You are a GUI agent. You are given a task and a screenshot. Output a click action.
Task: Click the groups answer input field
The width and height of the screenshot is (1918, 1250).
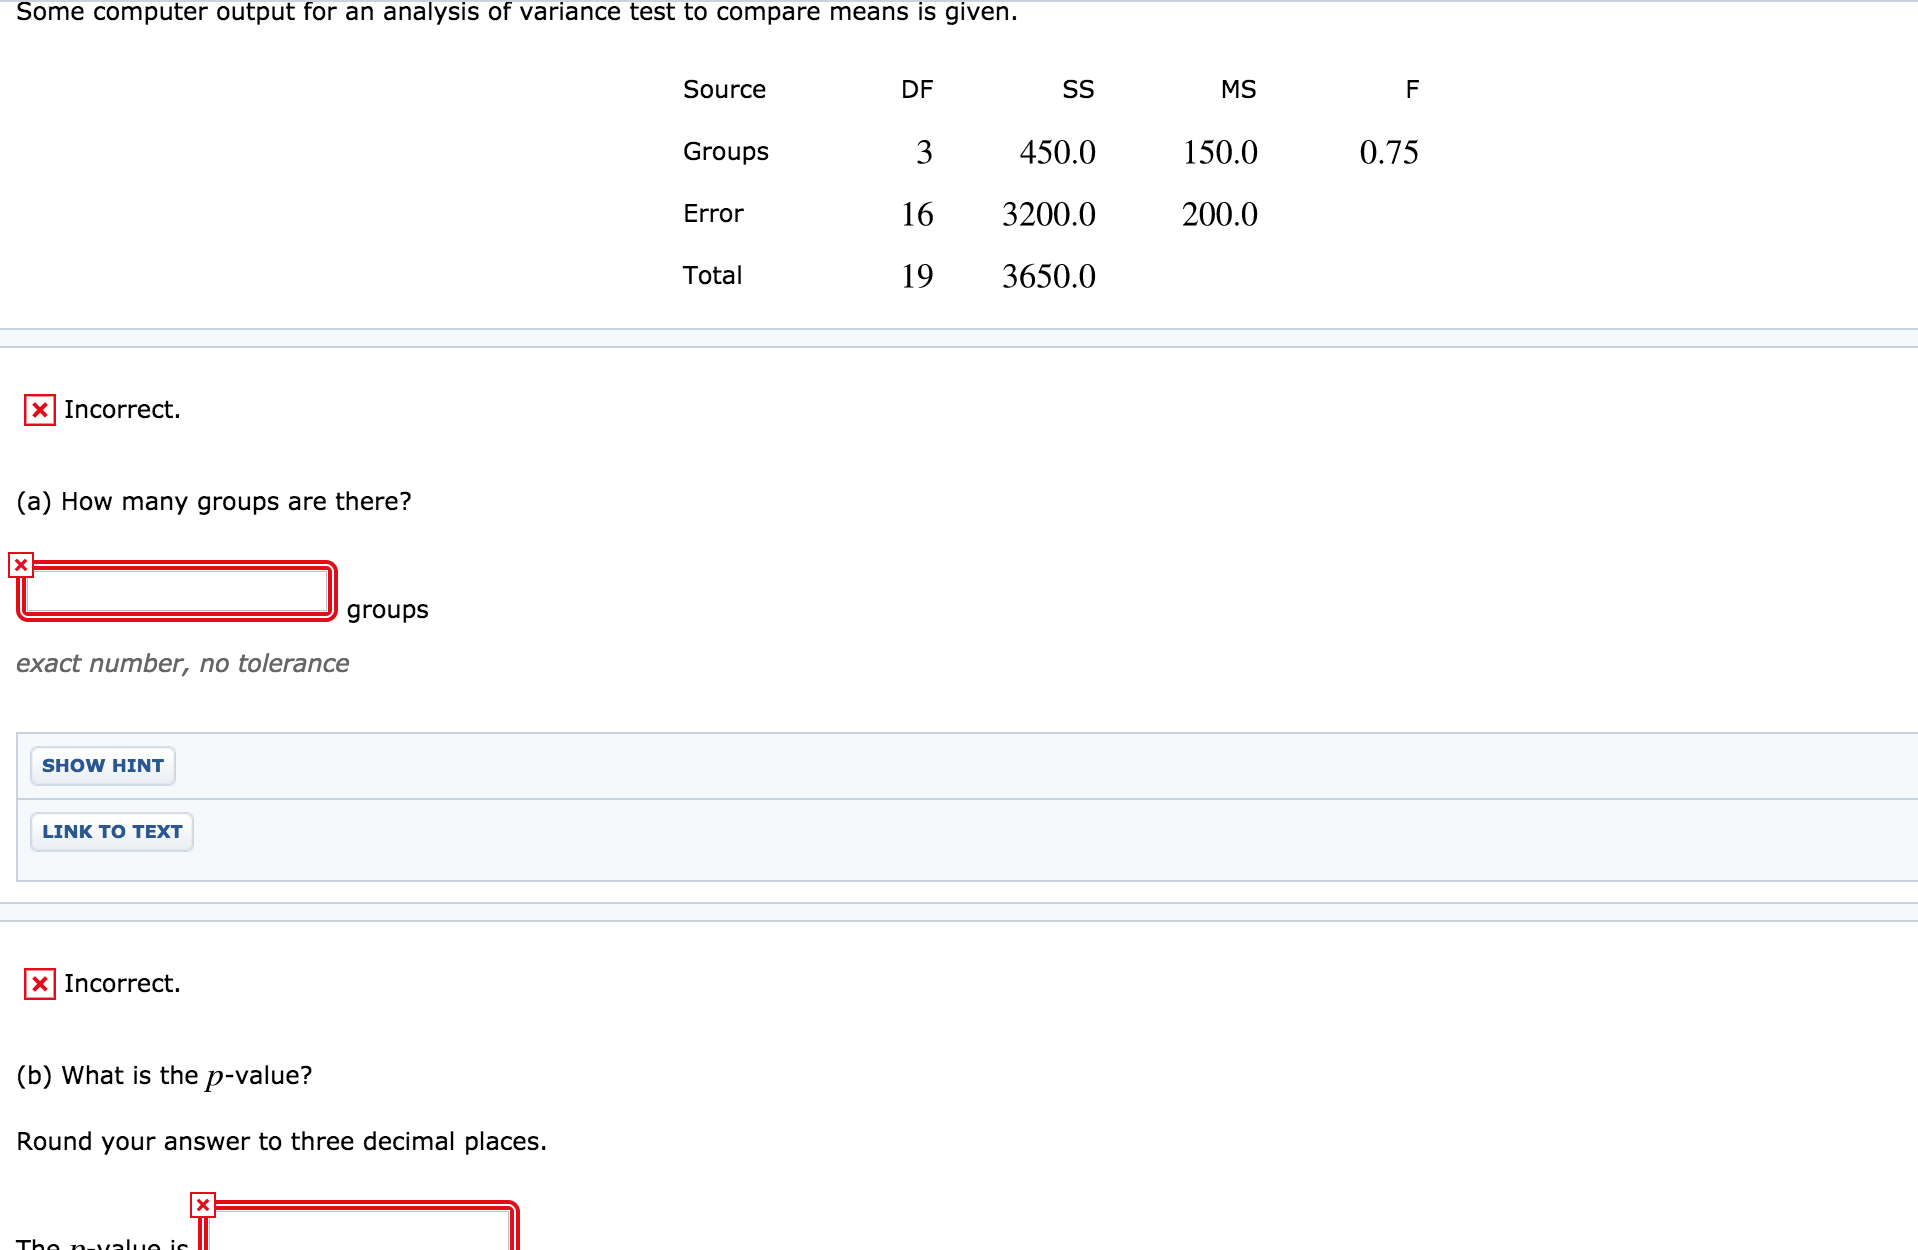point(177,591)
